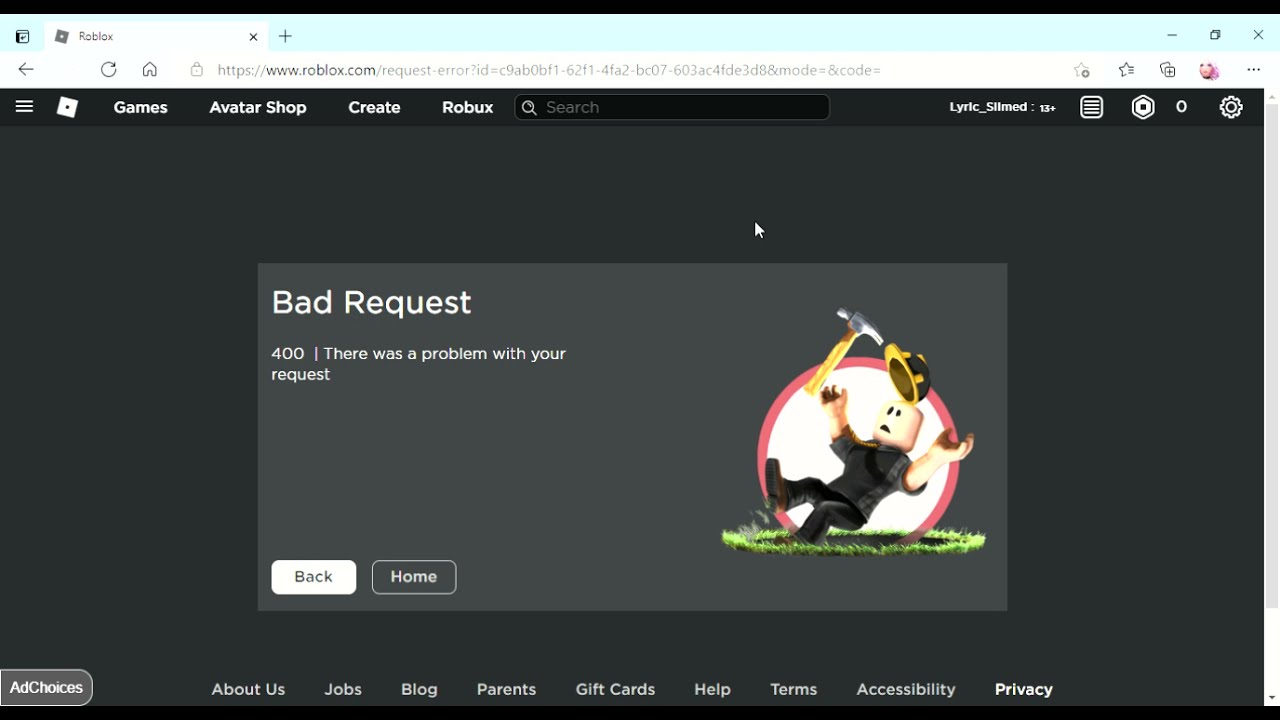Expand the browser settings ellipsis menu
The width and height of the screenshot is (1280, 720).
point(1254,70)
